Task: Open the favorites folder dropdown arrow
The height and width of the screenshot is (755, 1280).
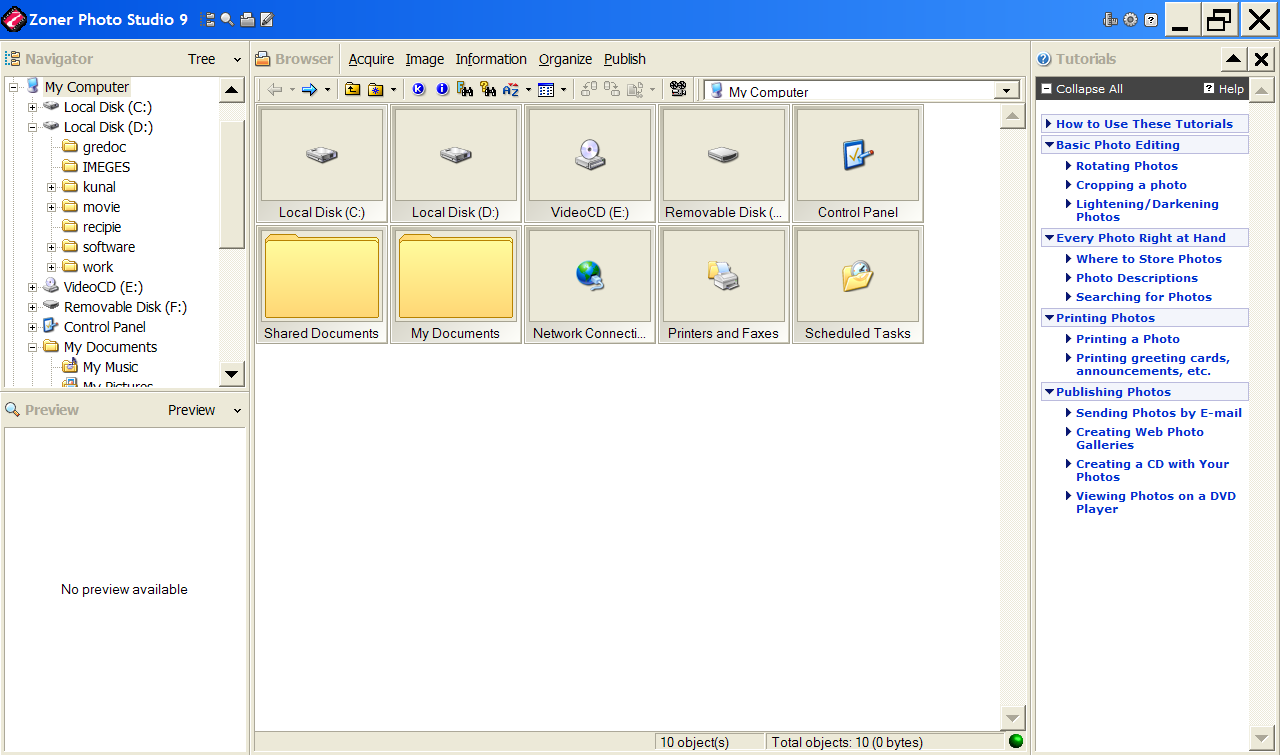Action: (x=393, y=90)
